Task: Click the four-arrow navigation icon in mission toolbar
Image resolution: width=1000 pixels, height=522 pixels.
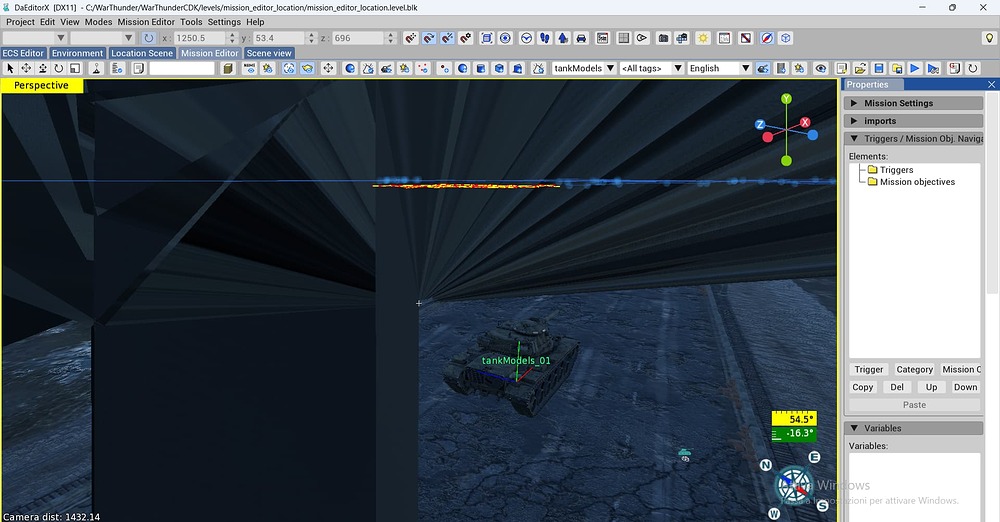Action: click(328, 68)
